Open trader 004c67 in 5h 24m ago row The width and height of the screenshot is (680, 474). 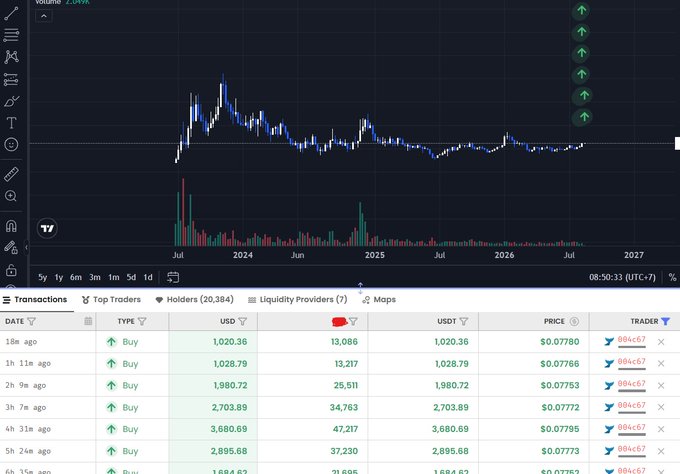631,449
